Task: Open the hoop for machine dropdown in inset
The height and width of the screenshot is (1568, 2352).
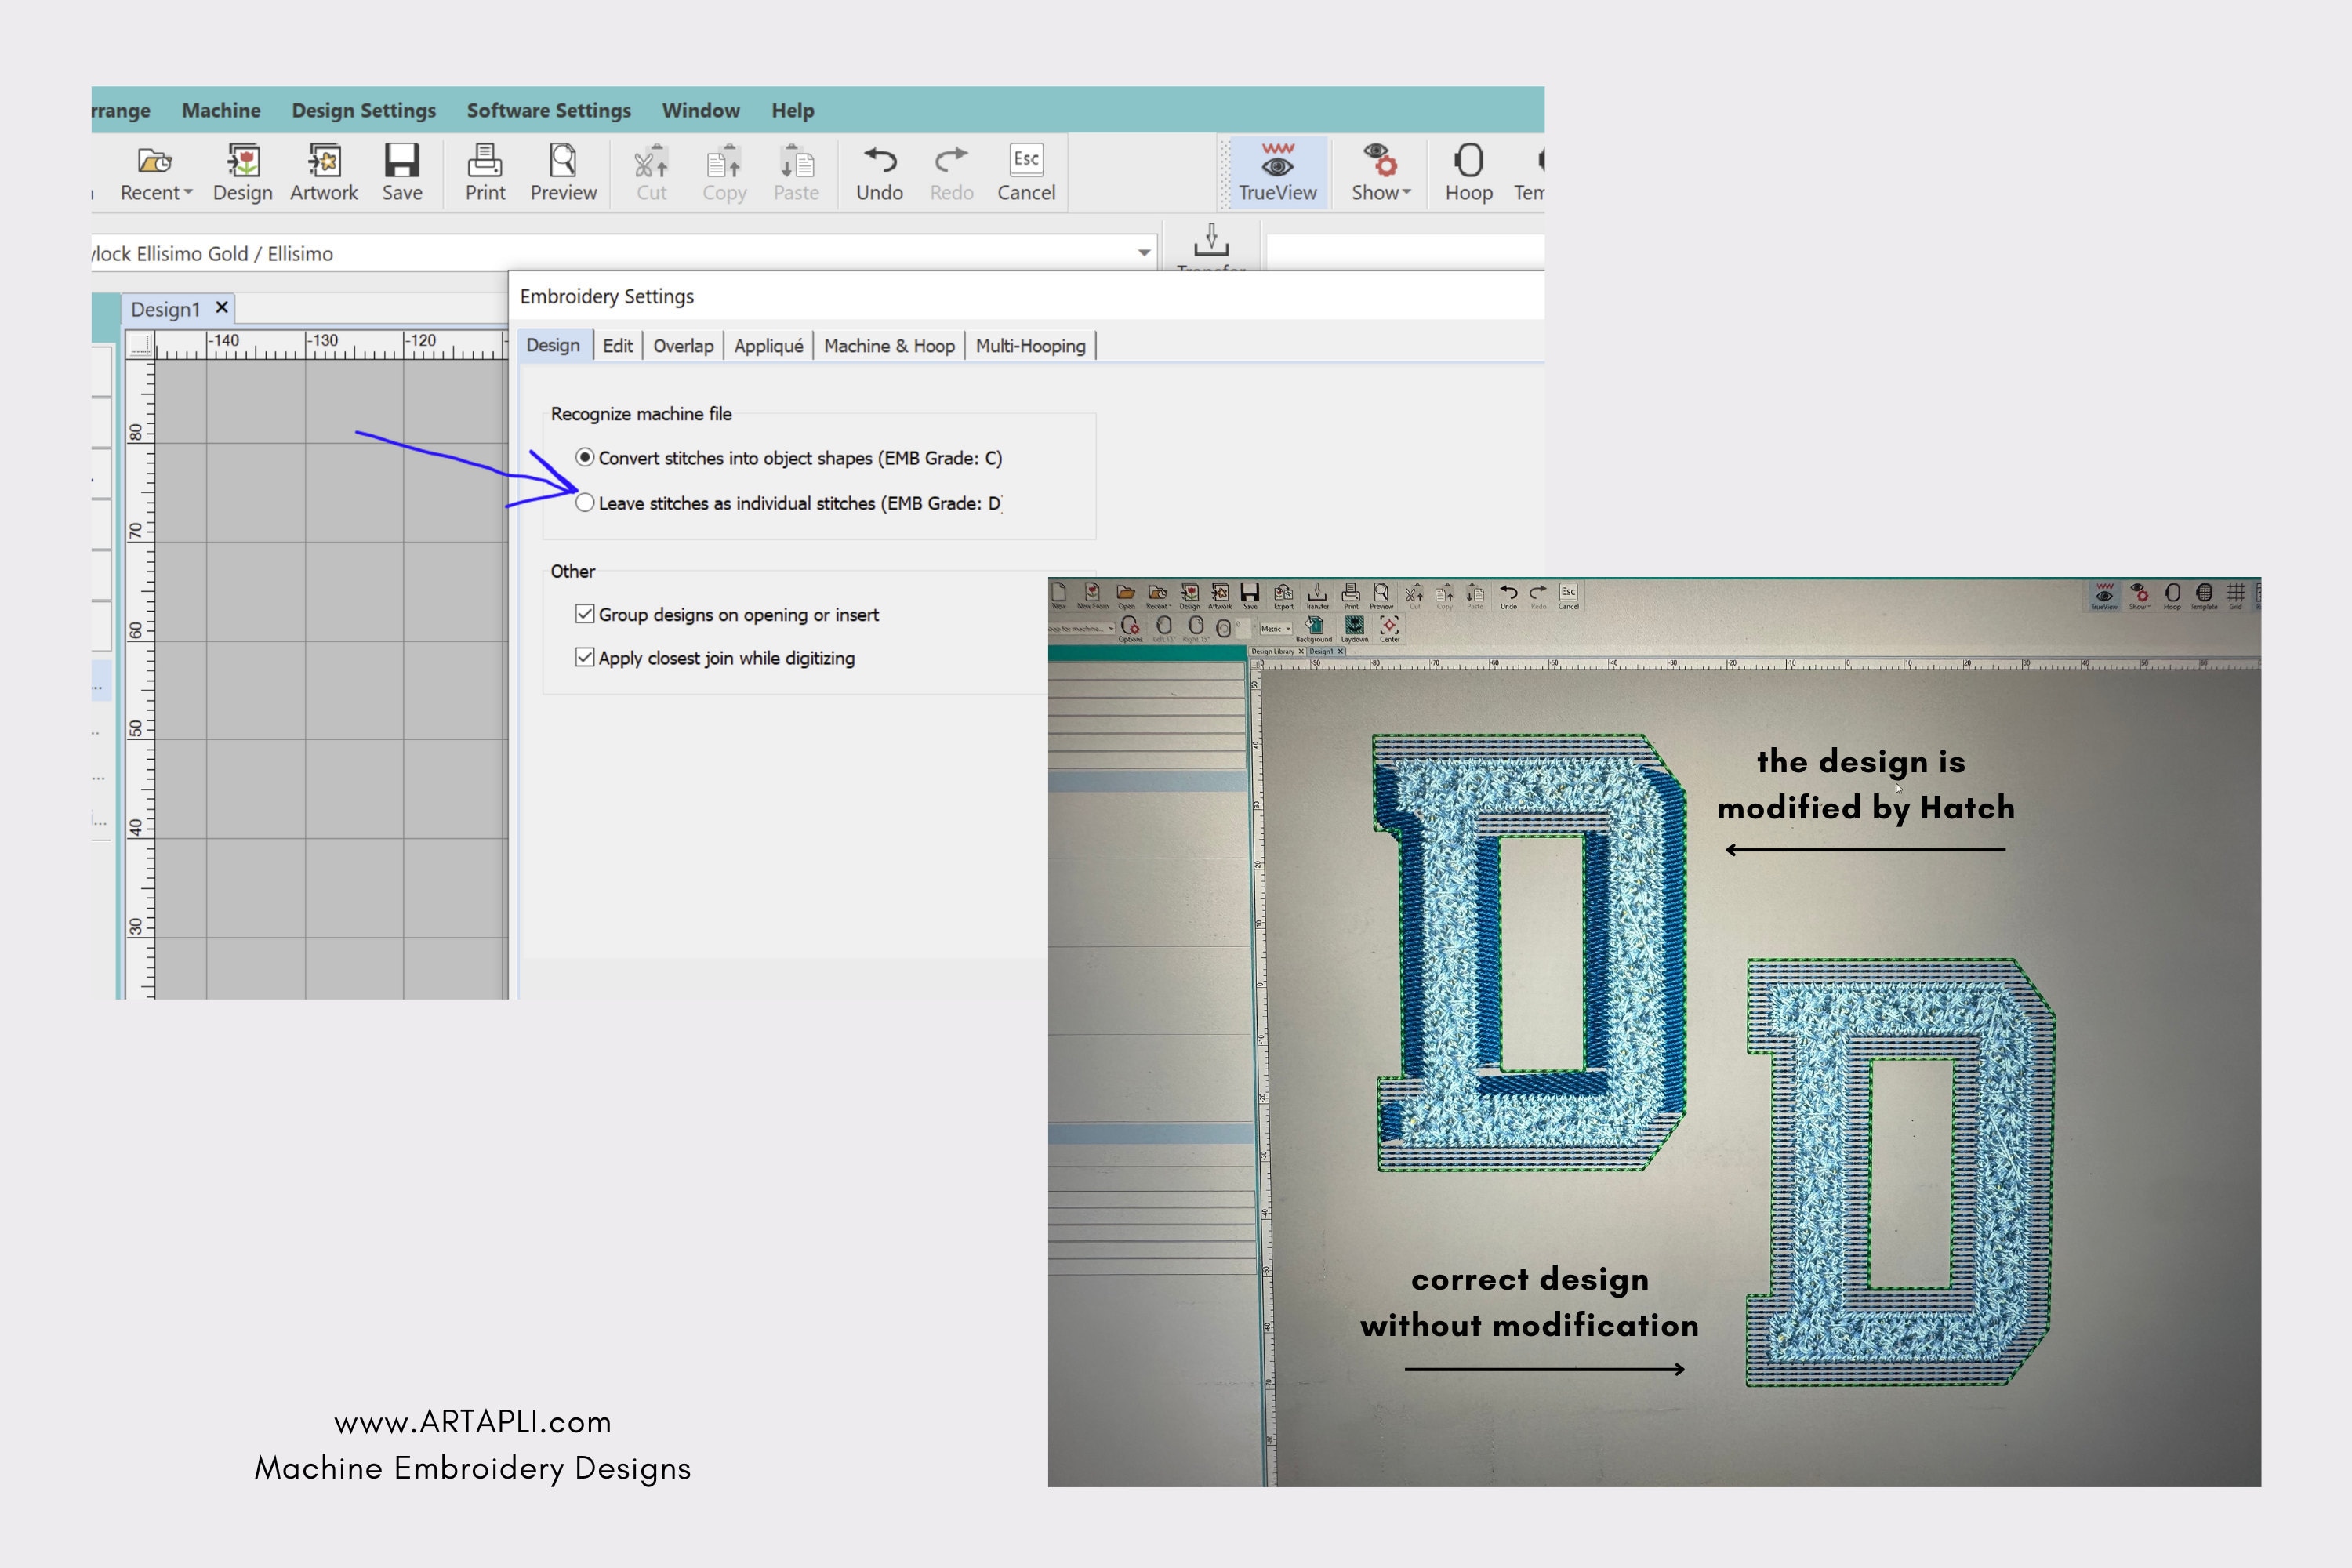Action: click(1082, 629)
